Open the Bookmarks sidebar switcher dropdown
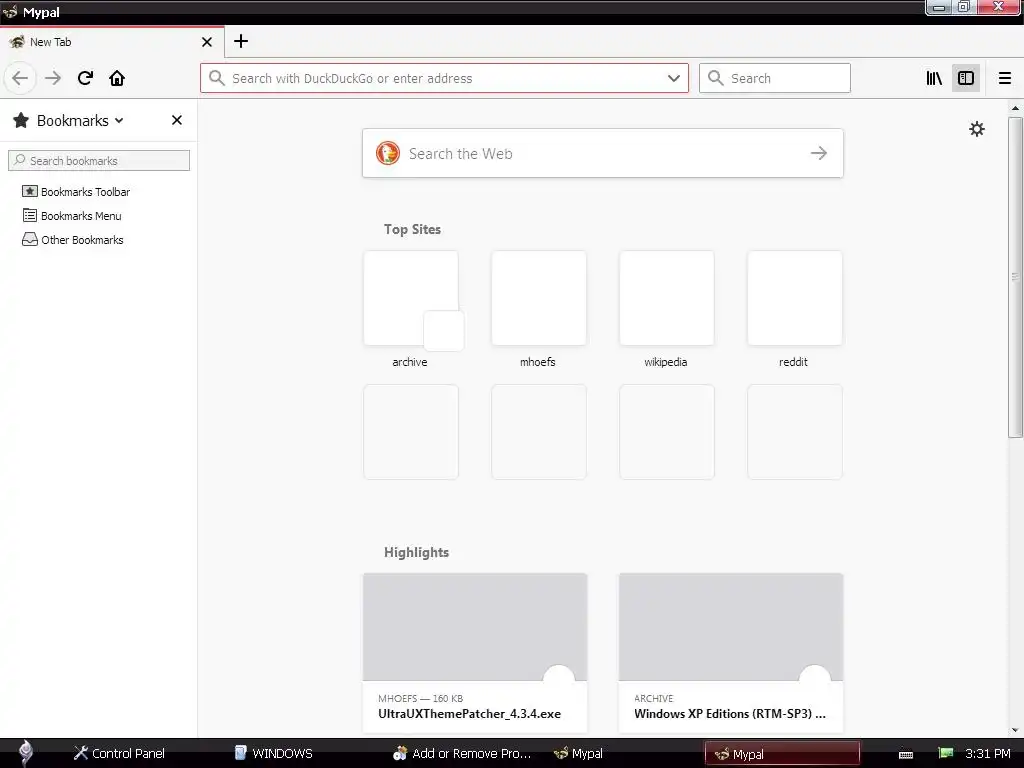1024x768 pixels. pos(80,121)
